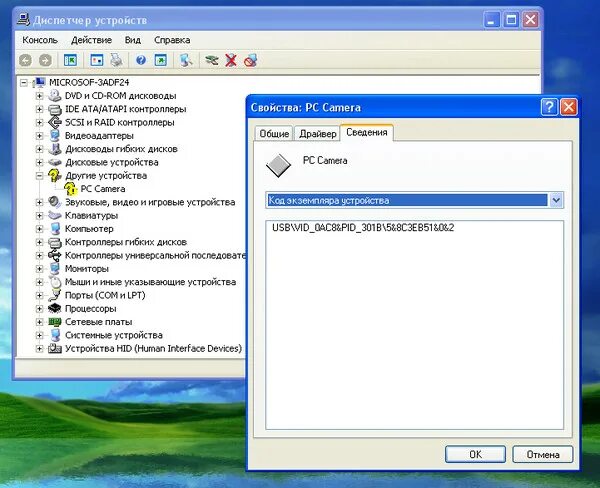Click the Клавиатуры keyboard icon

(55, 215)
